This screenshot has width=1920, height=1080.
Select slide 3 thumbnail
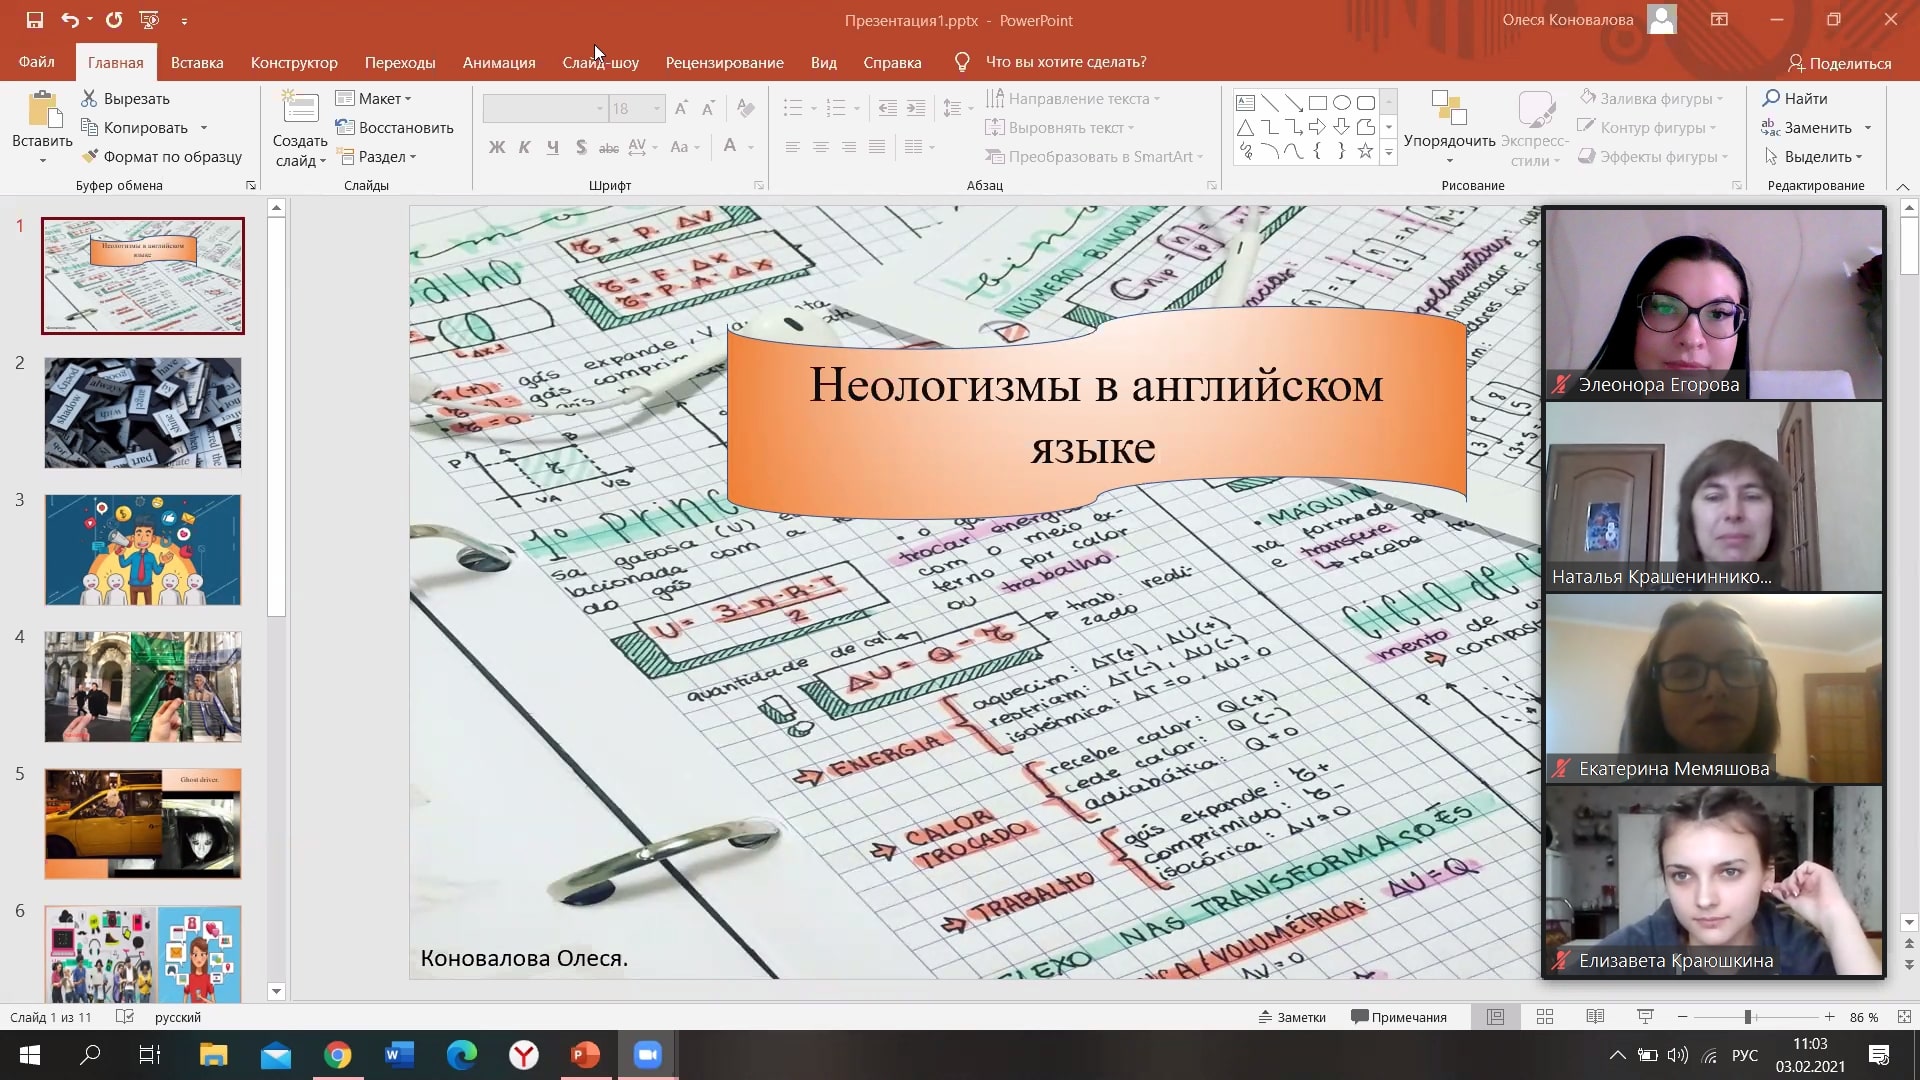(143, 550)
